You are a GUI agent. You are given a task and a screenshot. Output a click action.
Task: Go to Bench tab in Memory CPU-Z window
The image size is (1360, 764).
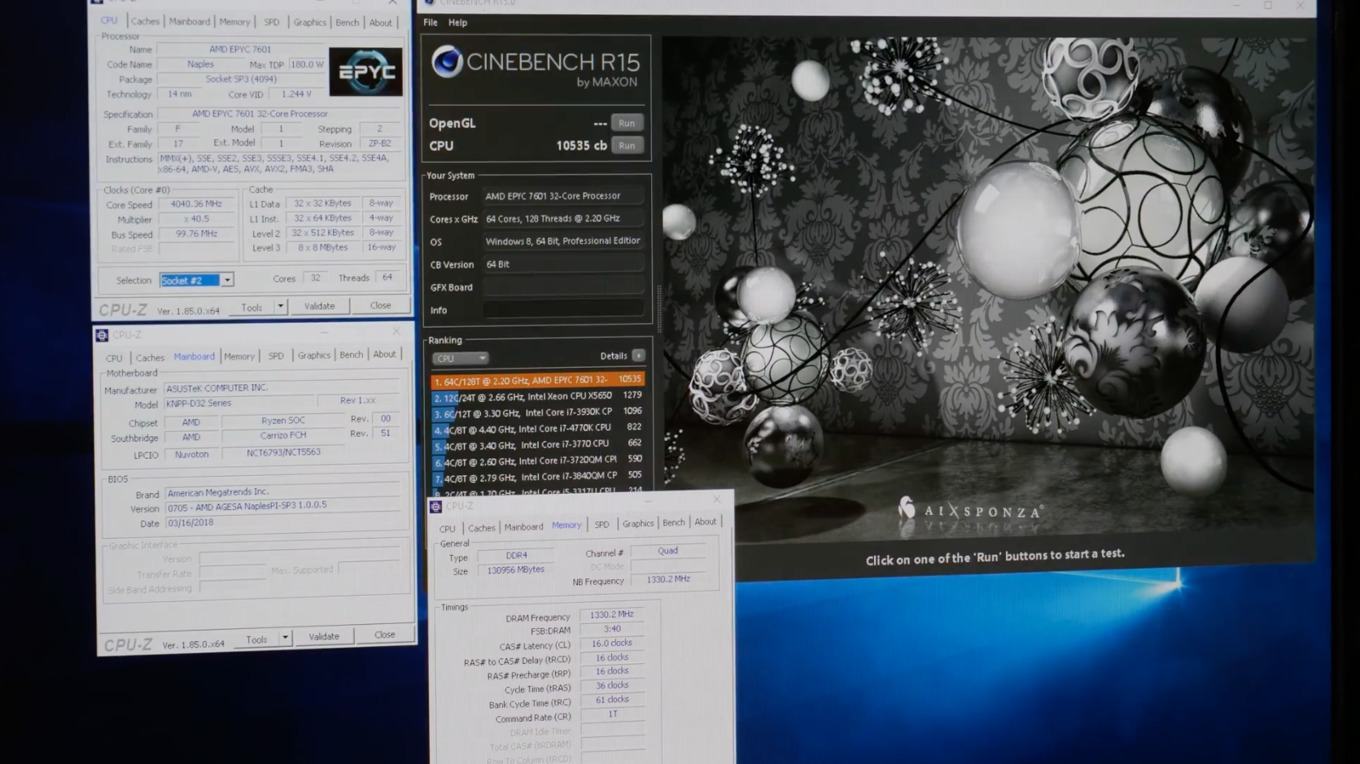click(x=674, y=522)
